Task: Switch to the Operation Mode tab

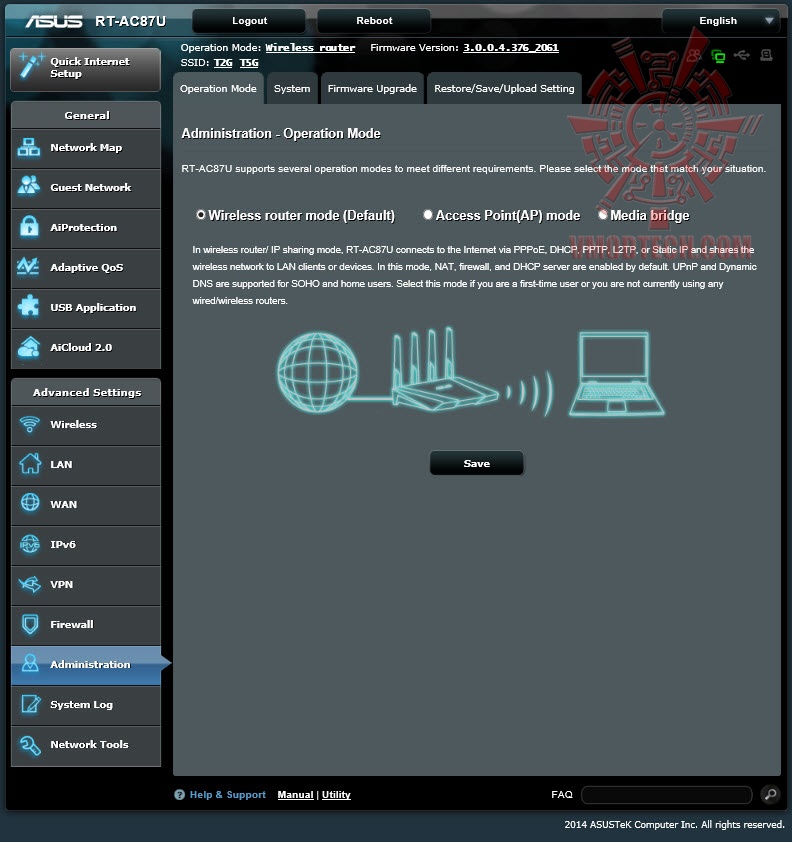Action: pos(218,89)
